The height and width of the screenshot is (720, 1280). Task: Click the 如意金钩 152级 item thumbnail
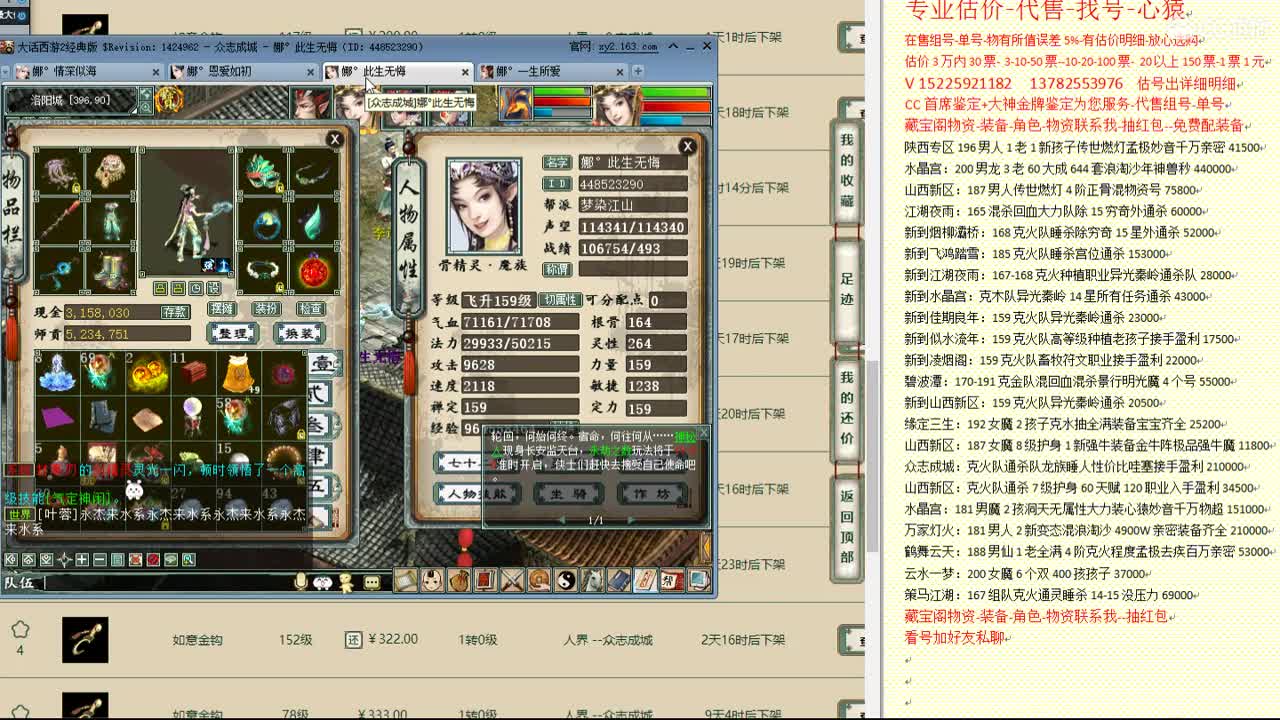click(x=85, y=640)
